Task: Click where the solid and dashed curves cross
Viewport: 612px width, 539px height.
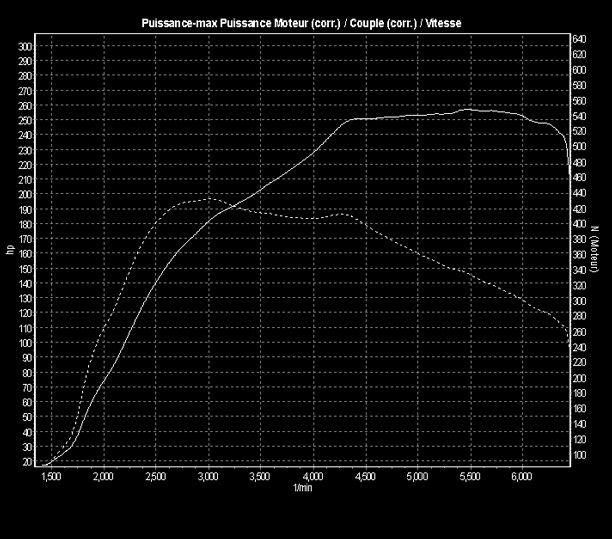Action: [231, 206]
